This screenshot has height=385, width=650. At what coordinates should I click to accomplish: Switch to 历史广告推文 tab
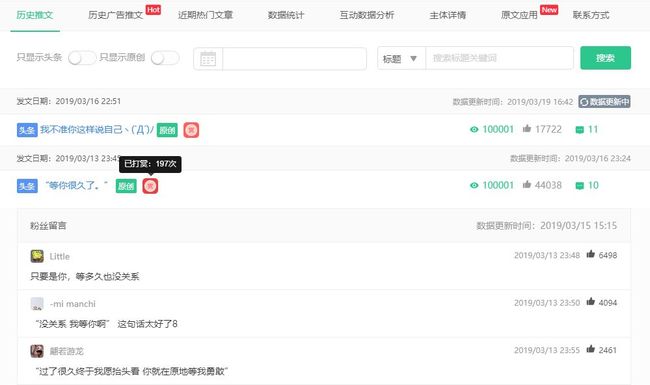pyautogui.click(x=116, y=15)
